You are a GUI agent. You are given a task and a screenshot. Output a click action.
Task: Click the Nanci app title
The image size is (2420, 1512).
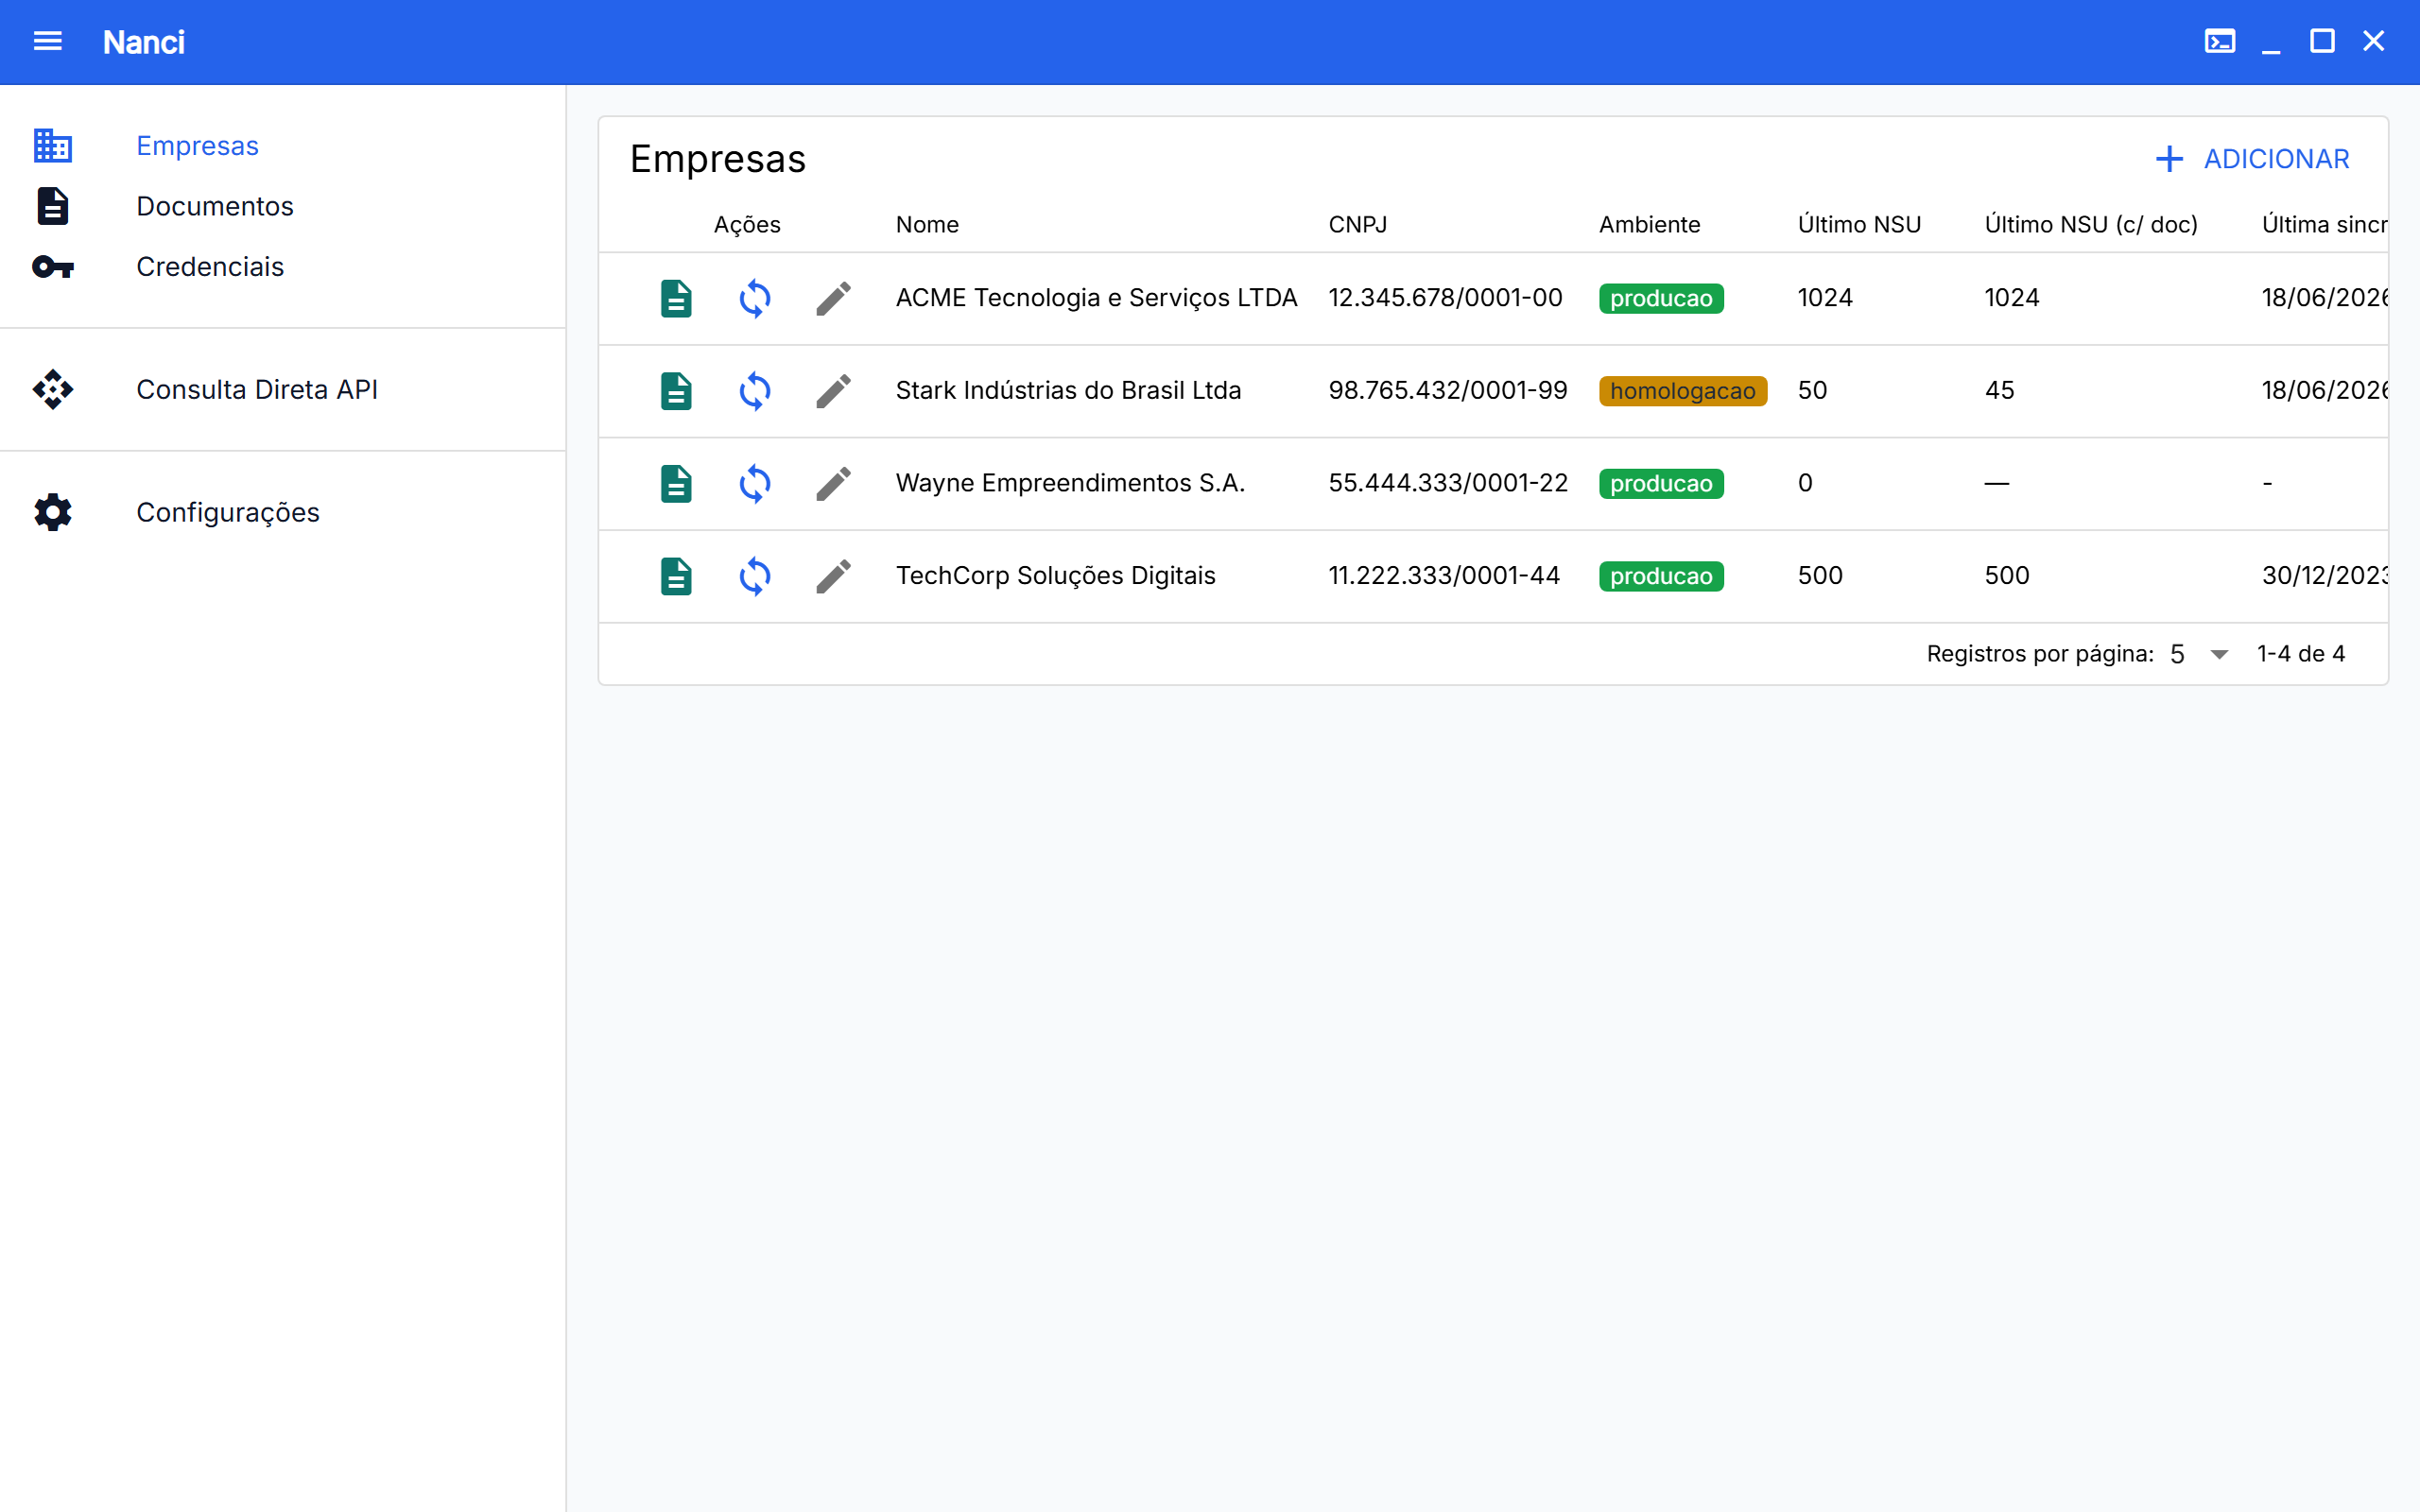144,42
